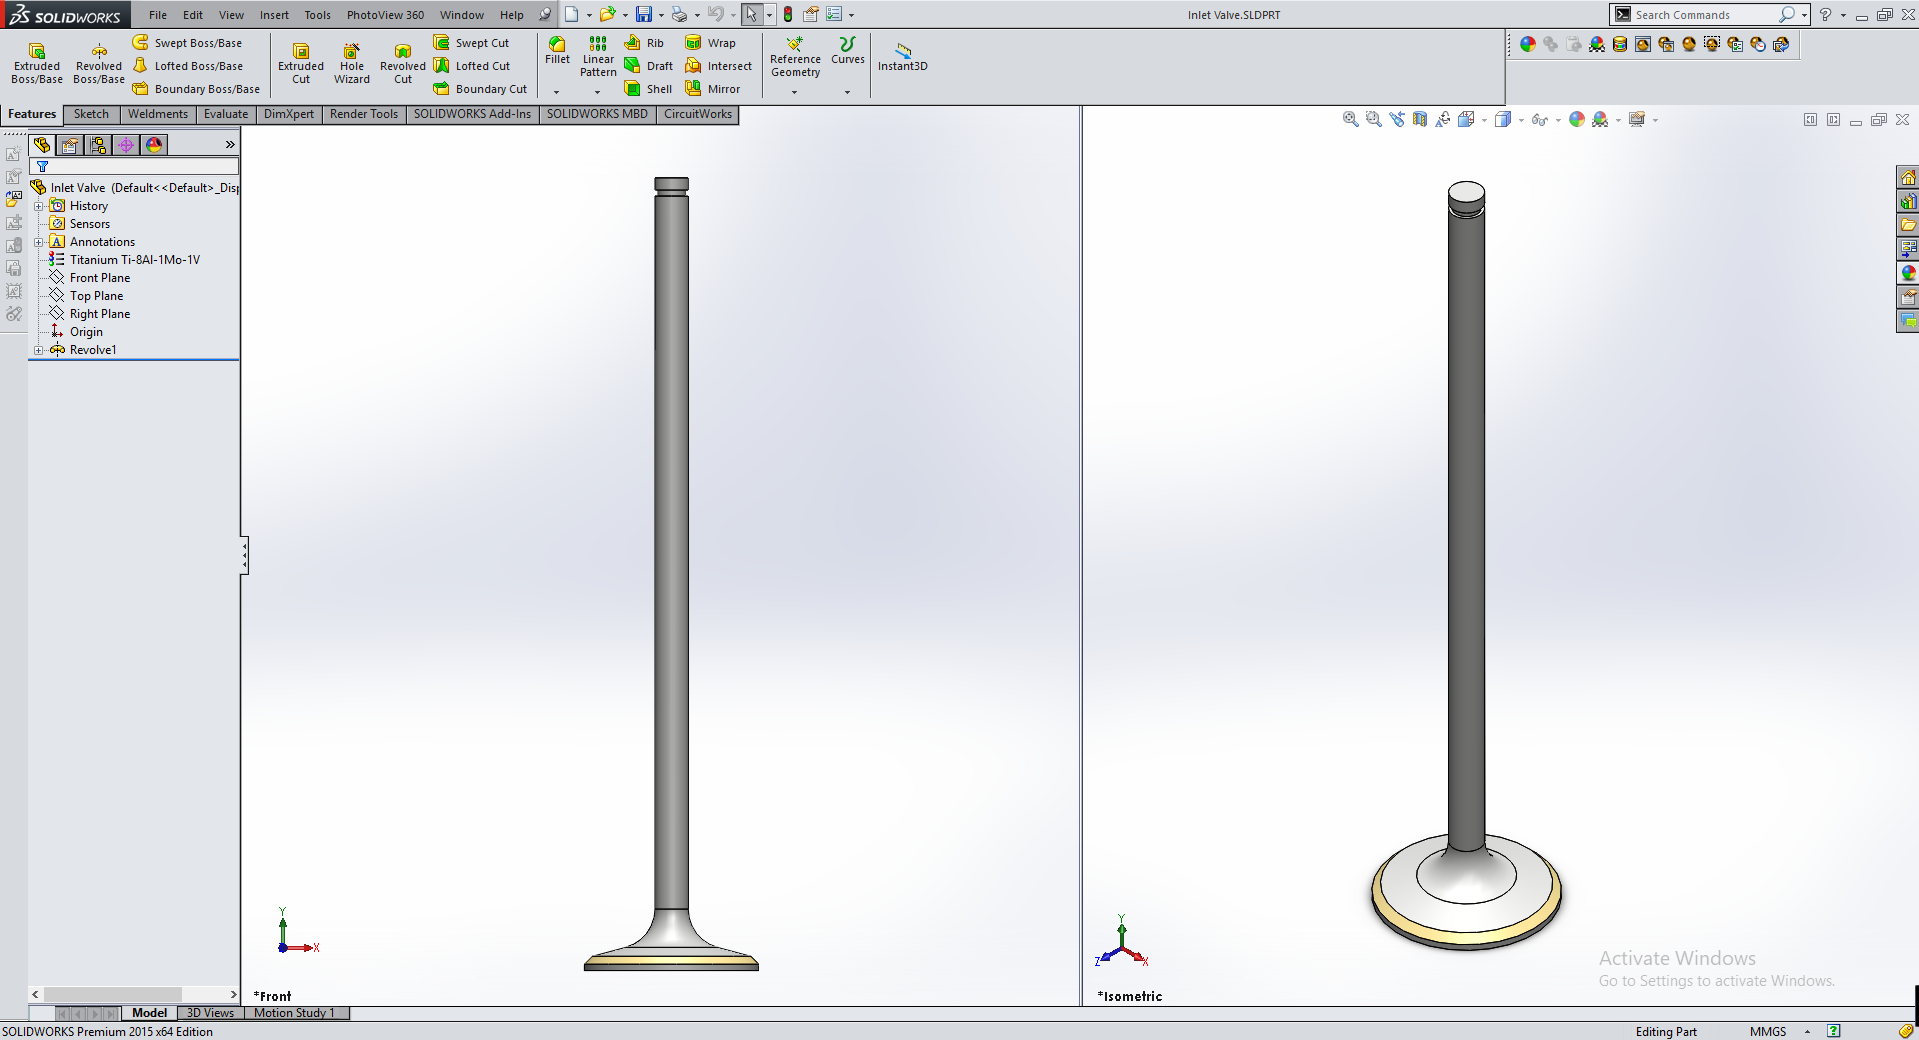Select the Linear Pattern tool
The height and width of the screenshot is (1040, 1919).
click(x=598, y=57)
